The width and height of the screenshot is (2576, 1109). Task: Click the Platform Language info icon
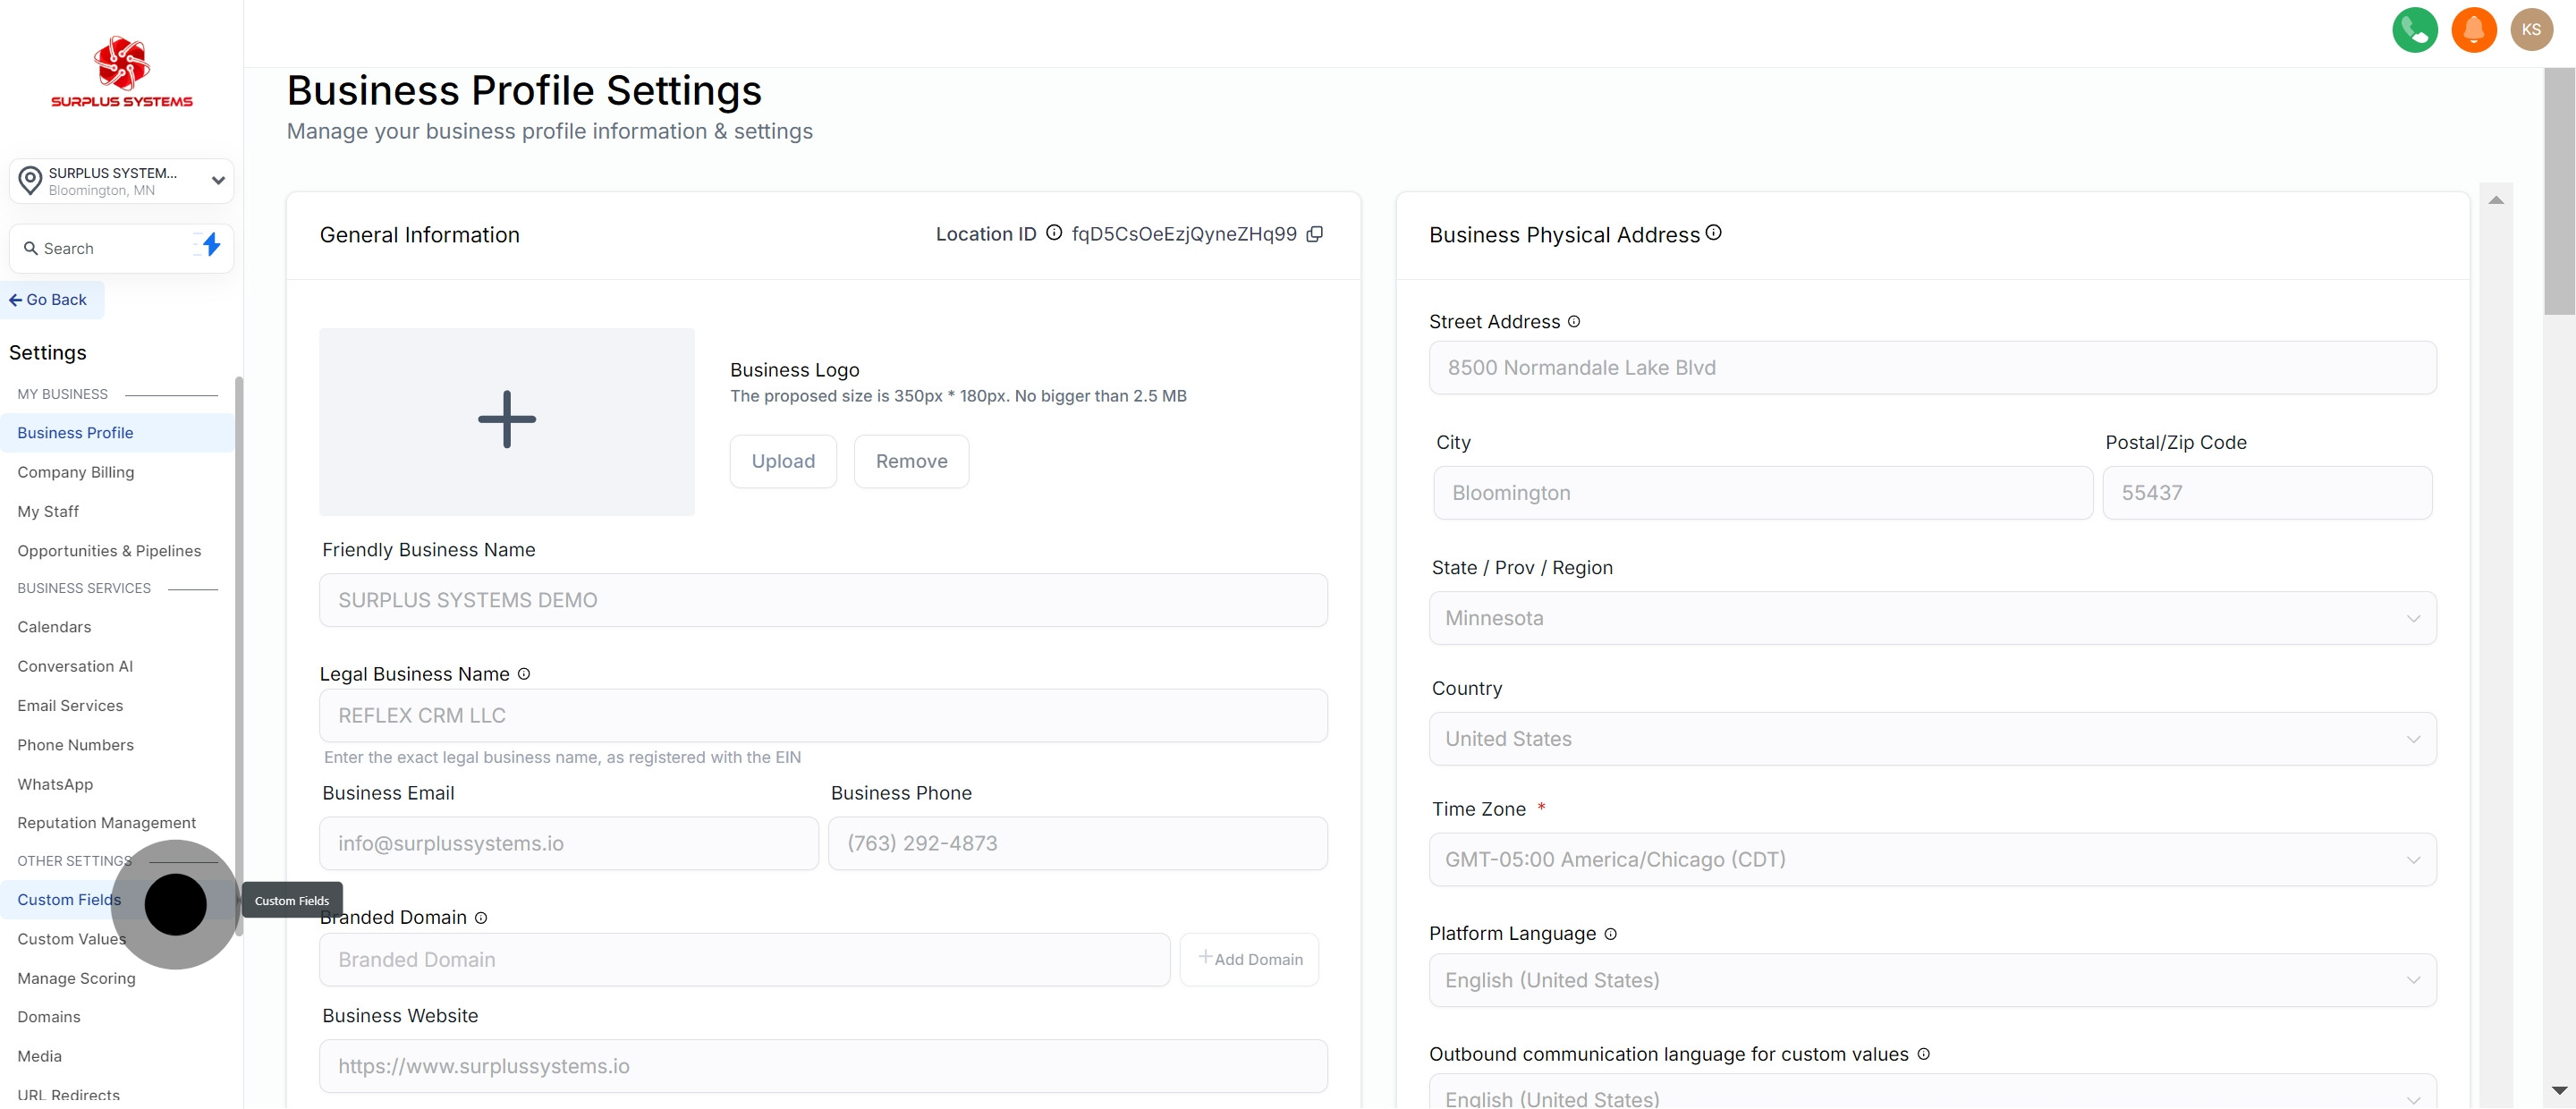[x=1610, y=934]
